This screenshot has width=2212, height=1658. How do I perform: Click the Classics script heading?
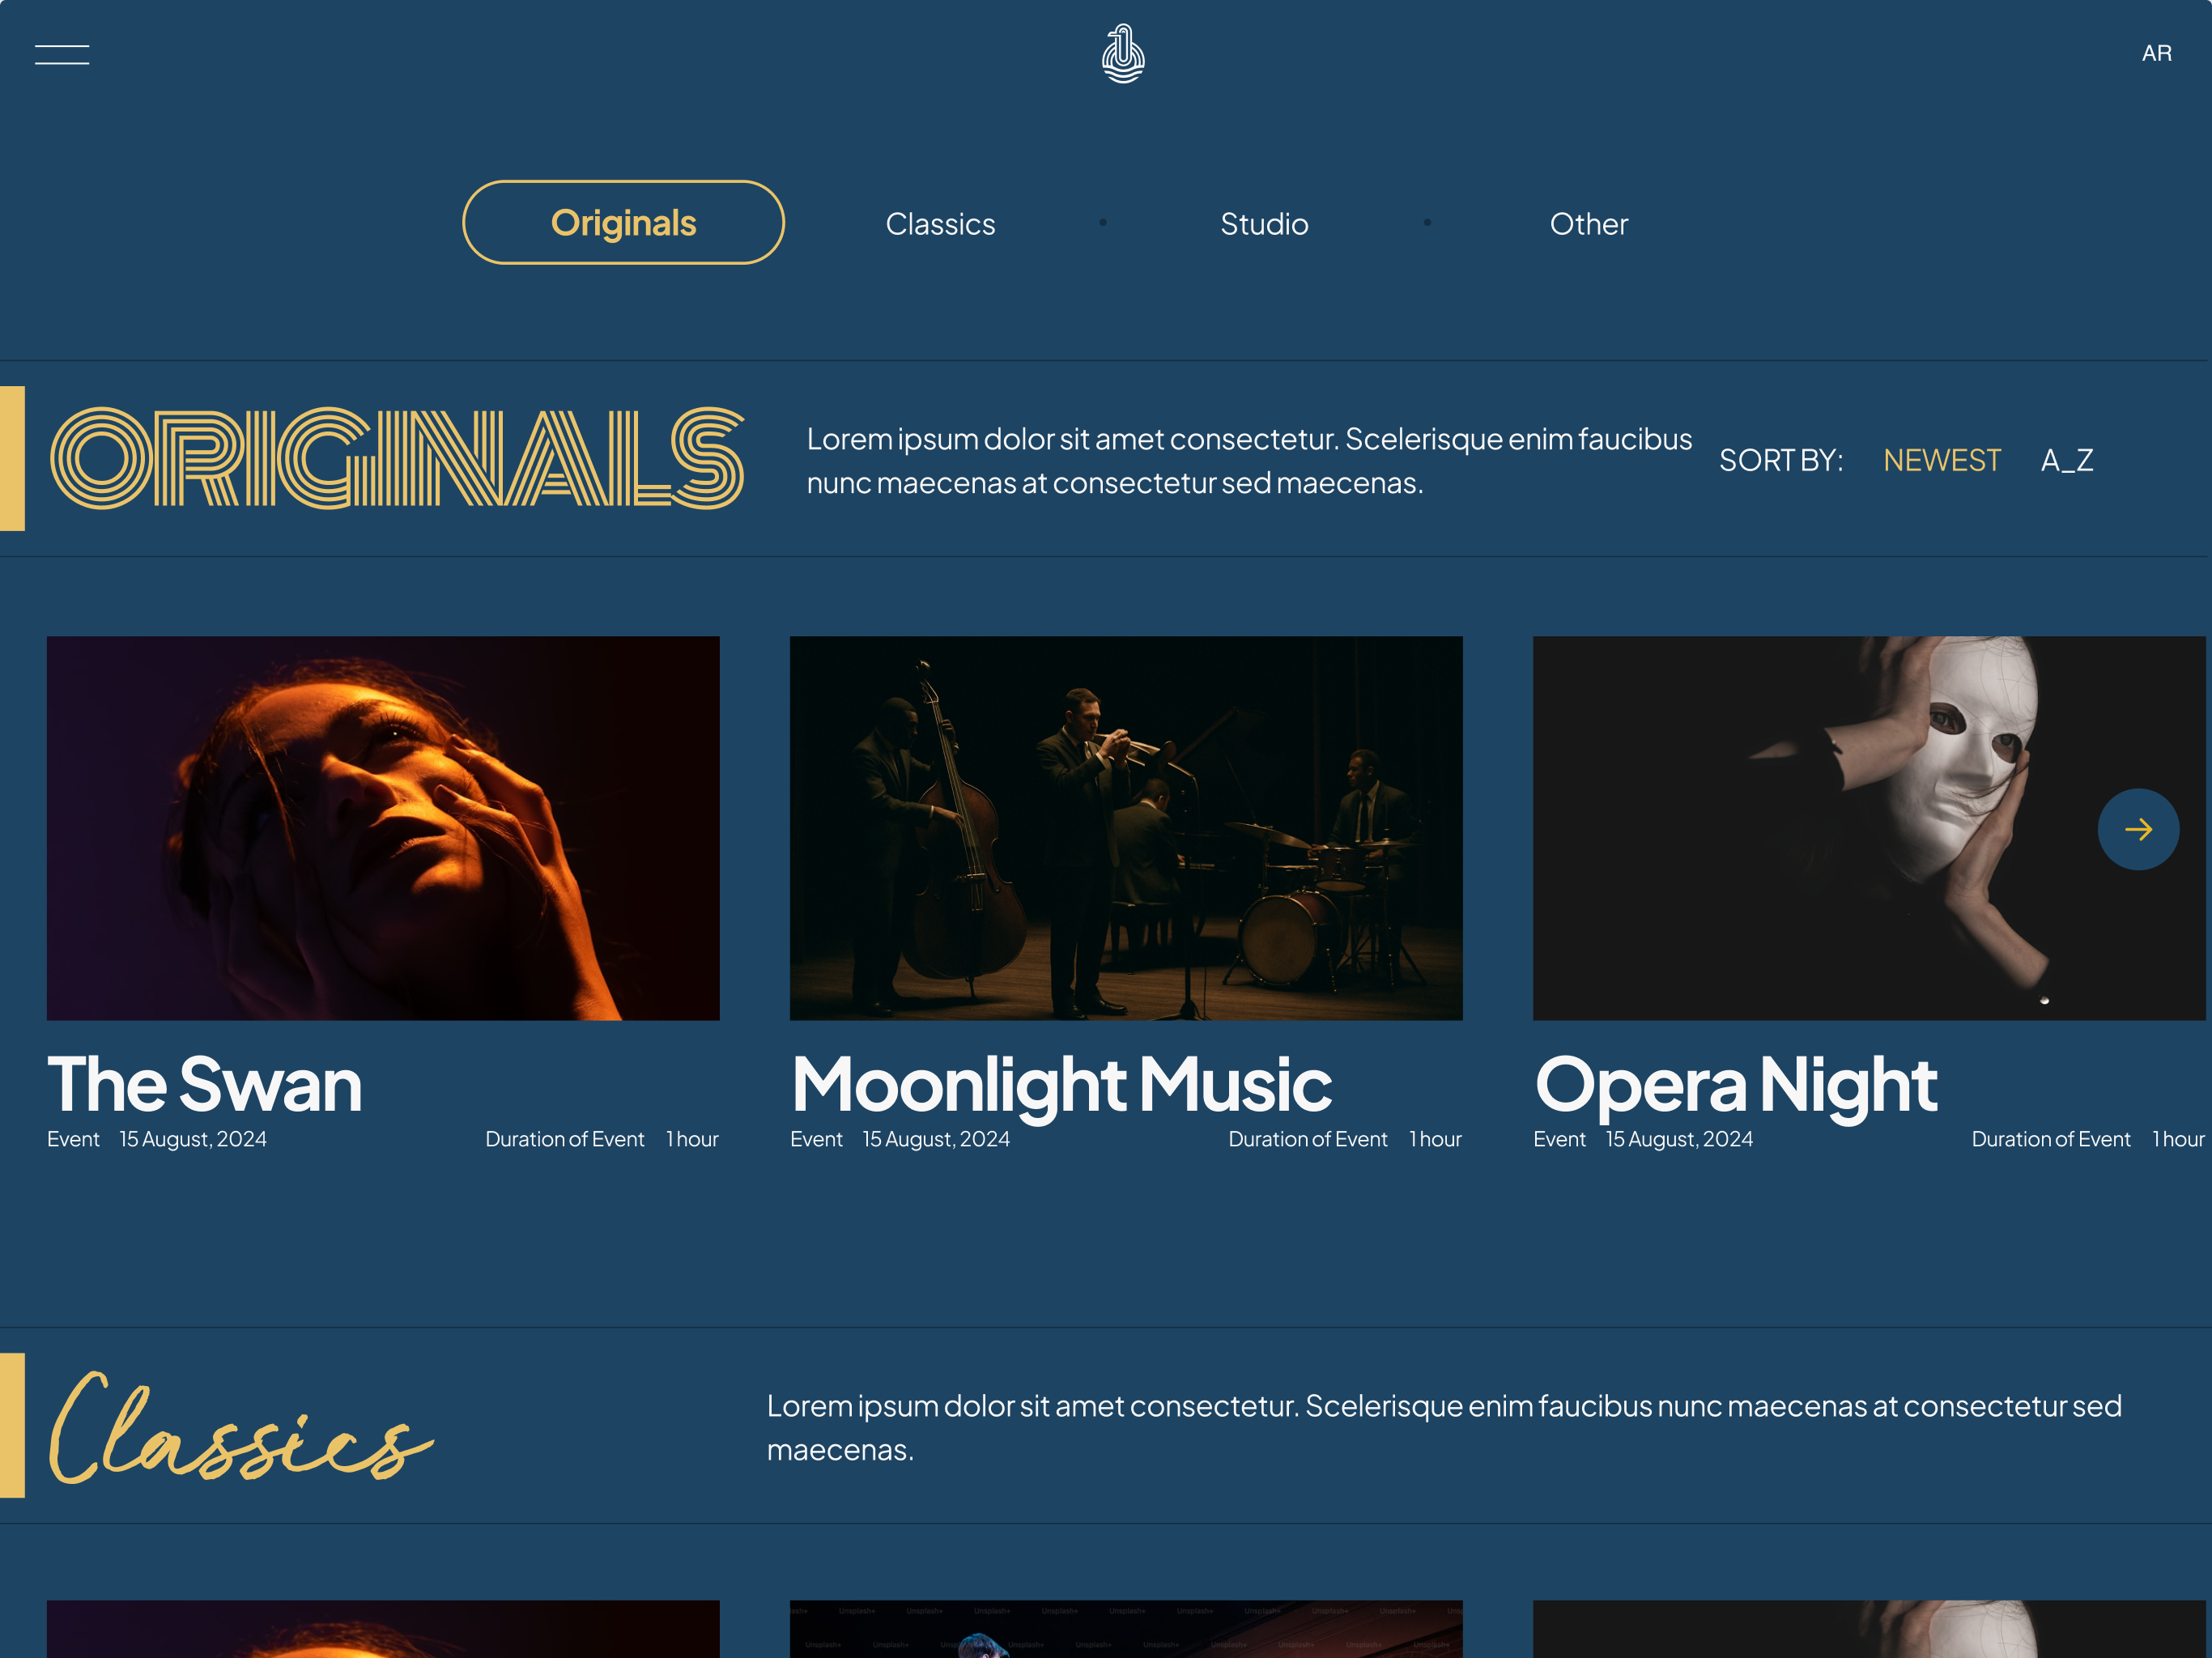pyautogui.click(x=240, y=1427)
